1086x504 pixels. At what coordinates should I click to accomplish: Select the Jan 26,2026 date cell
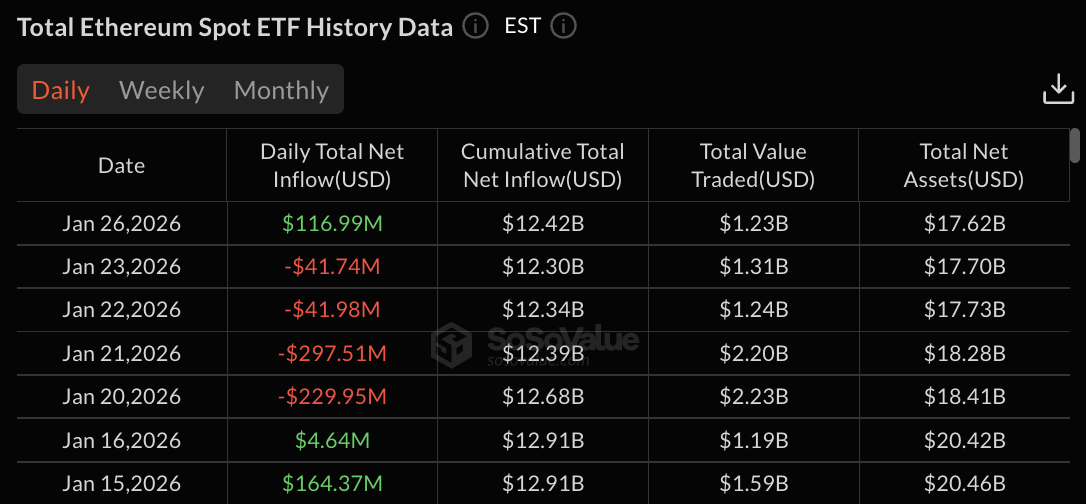tap(122, 223)
